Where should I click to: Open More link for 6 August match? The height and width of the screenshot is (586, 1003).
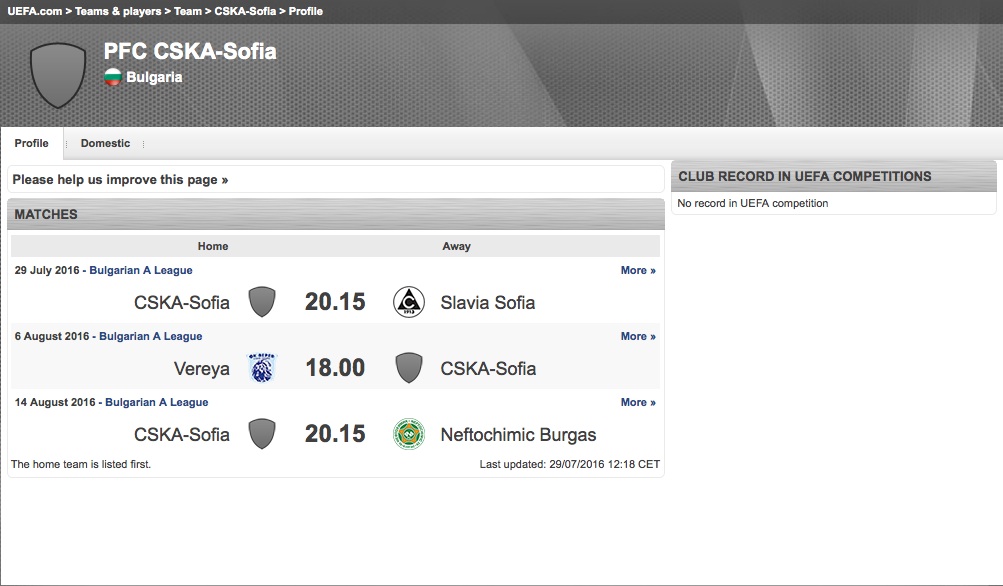[x=638, y=336]
